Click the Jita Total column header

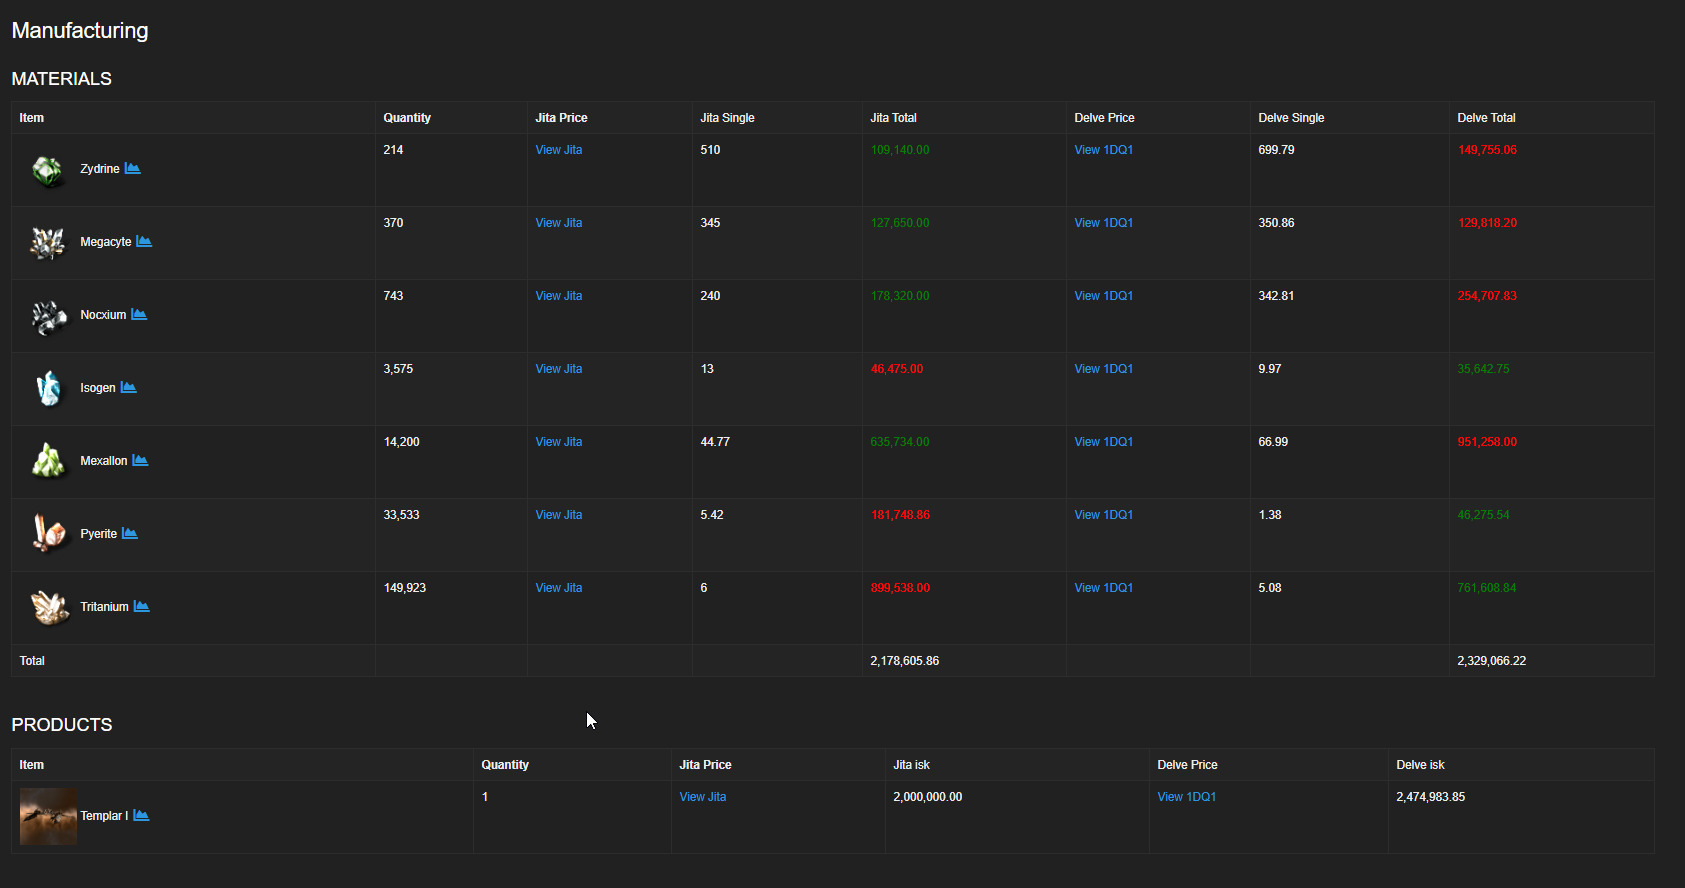pos(893,118)
